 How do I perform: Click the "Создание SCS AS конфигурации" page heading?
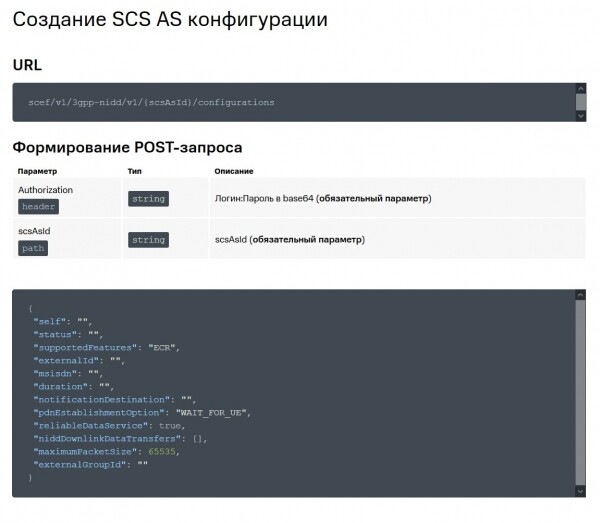click(x=169, y=20)
